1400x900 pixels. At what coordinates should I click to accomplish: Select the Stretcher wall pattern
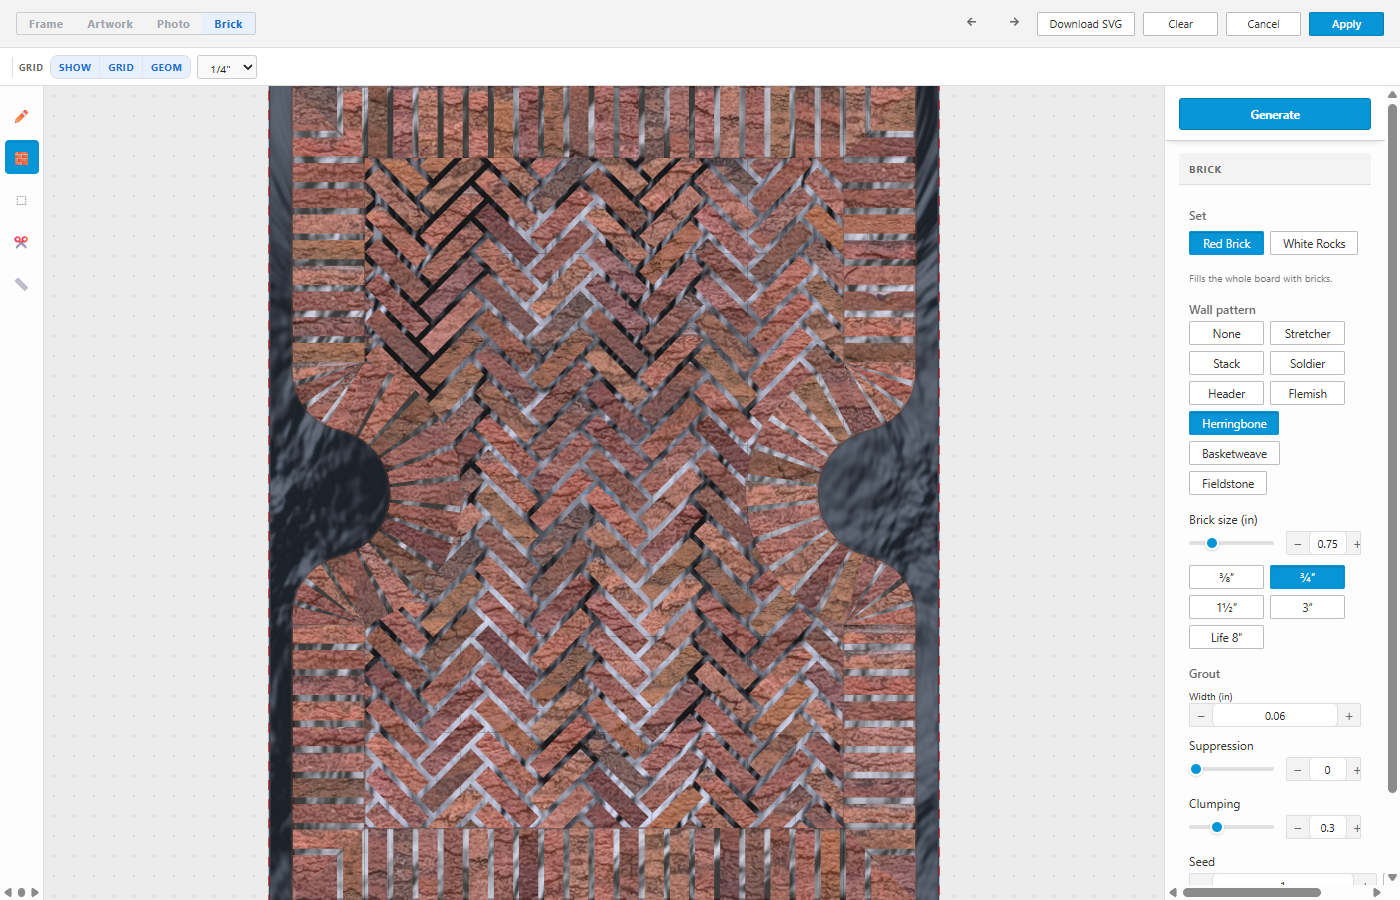pos(1307,334)
